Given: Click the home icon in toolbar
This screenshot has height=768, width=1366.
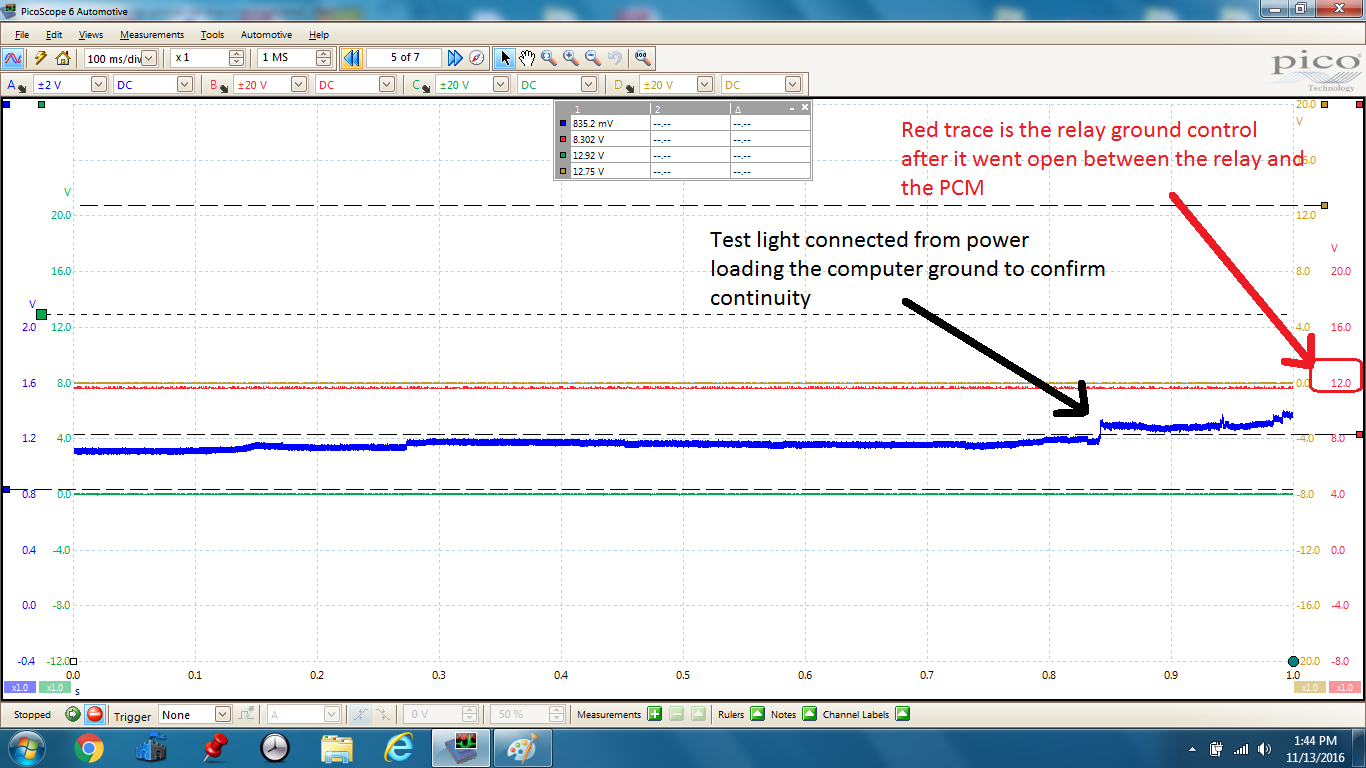Looking at the screenshot, I should point(62,58).
